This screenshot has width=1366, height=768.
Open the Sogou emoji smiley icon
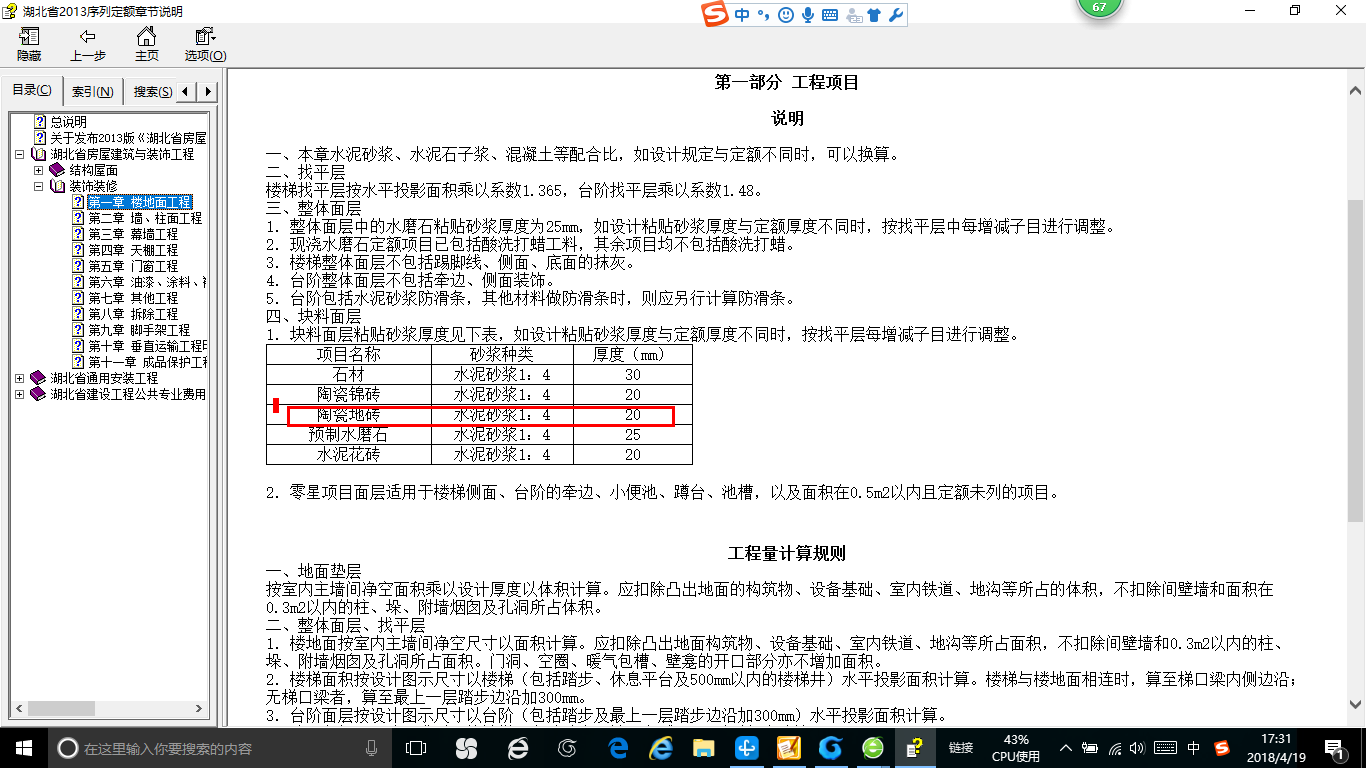click(x=785, y=15)
